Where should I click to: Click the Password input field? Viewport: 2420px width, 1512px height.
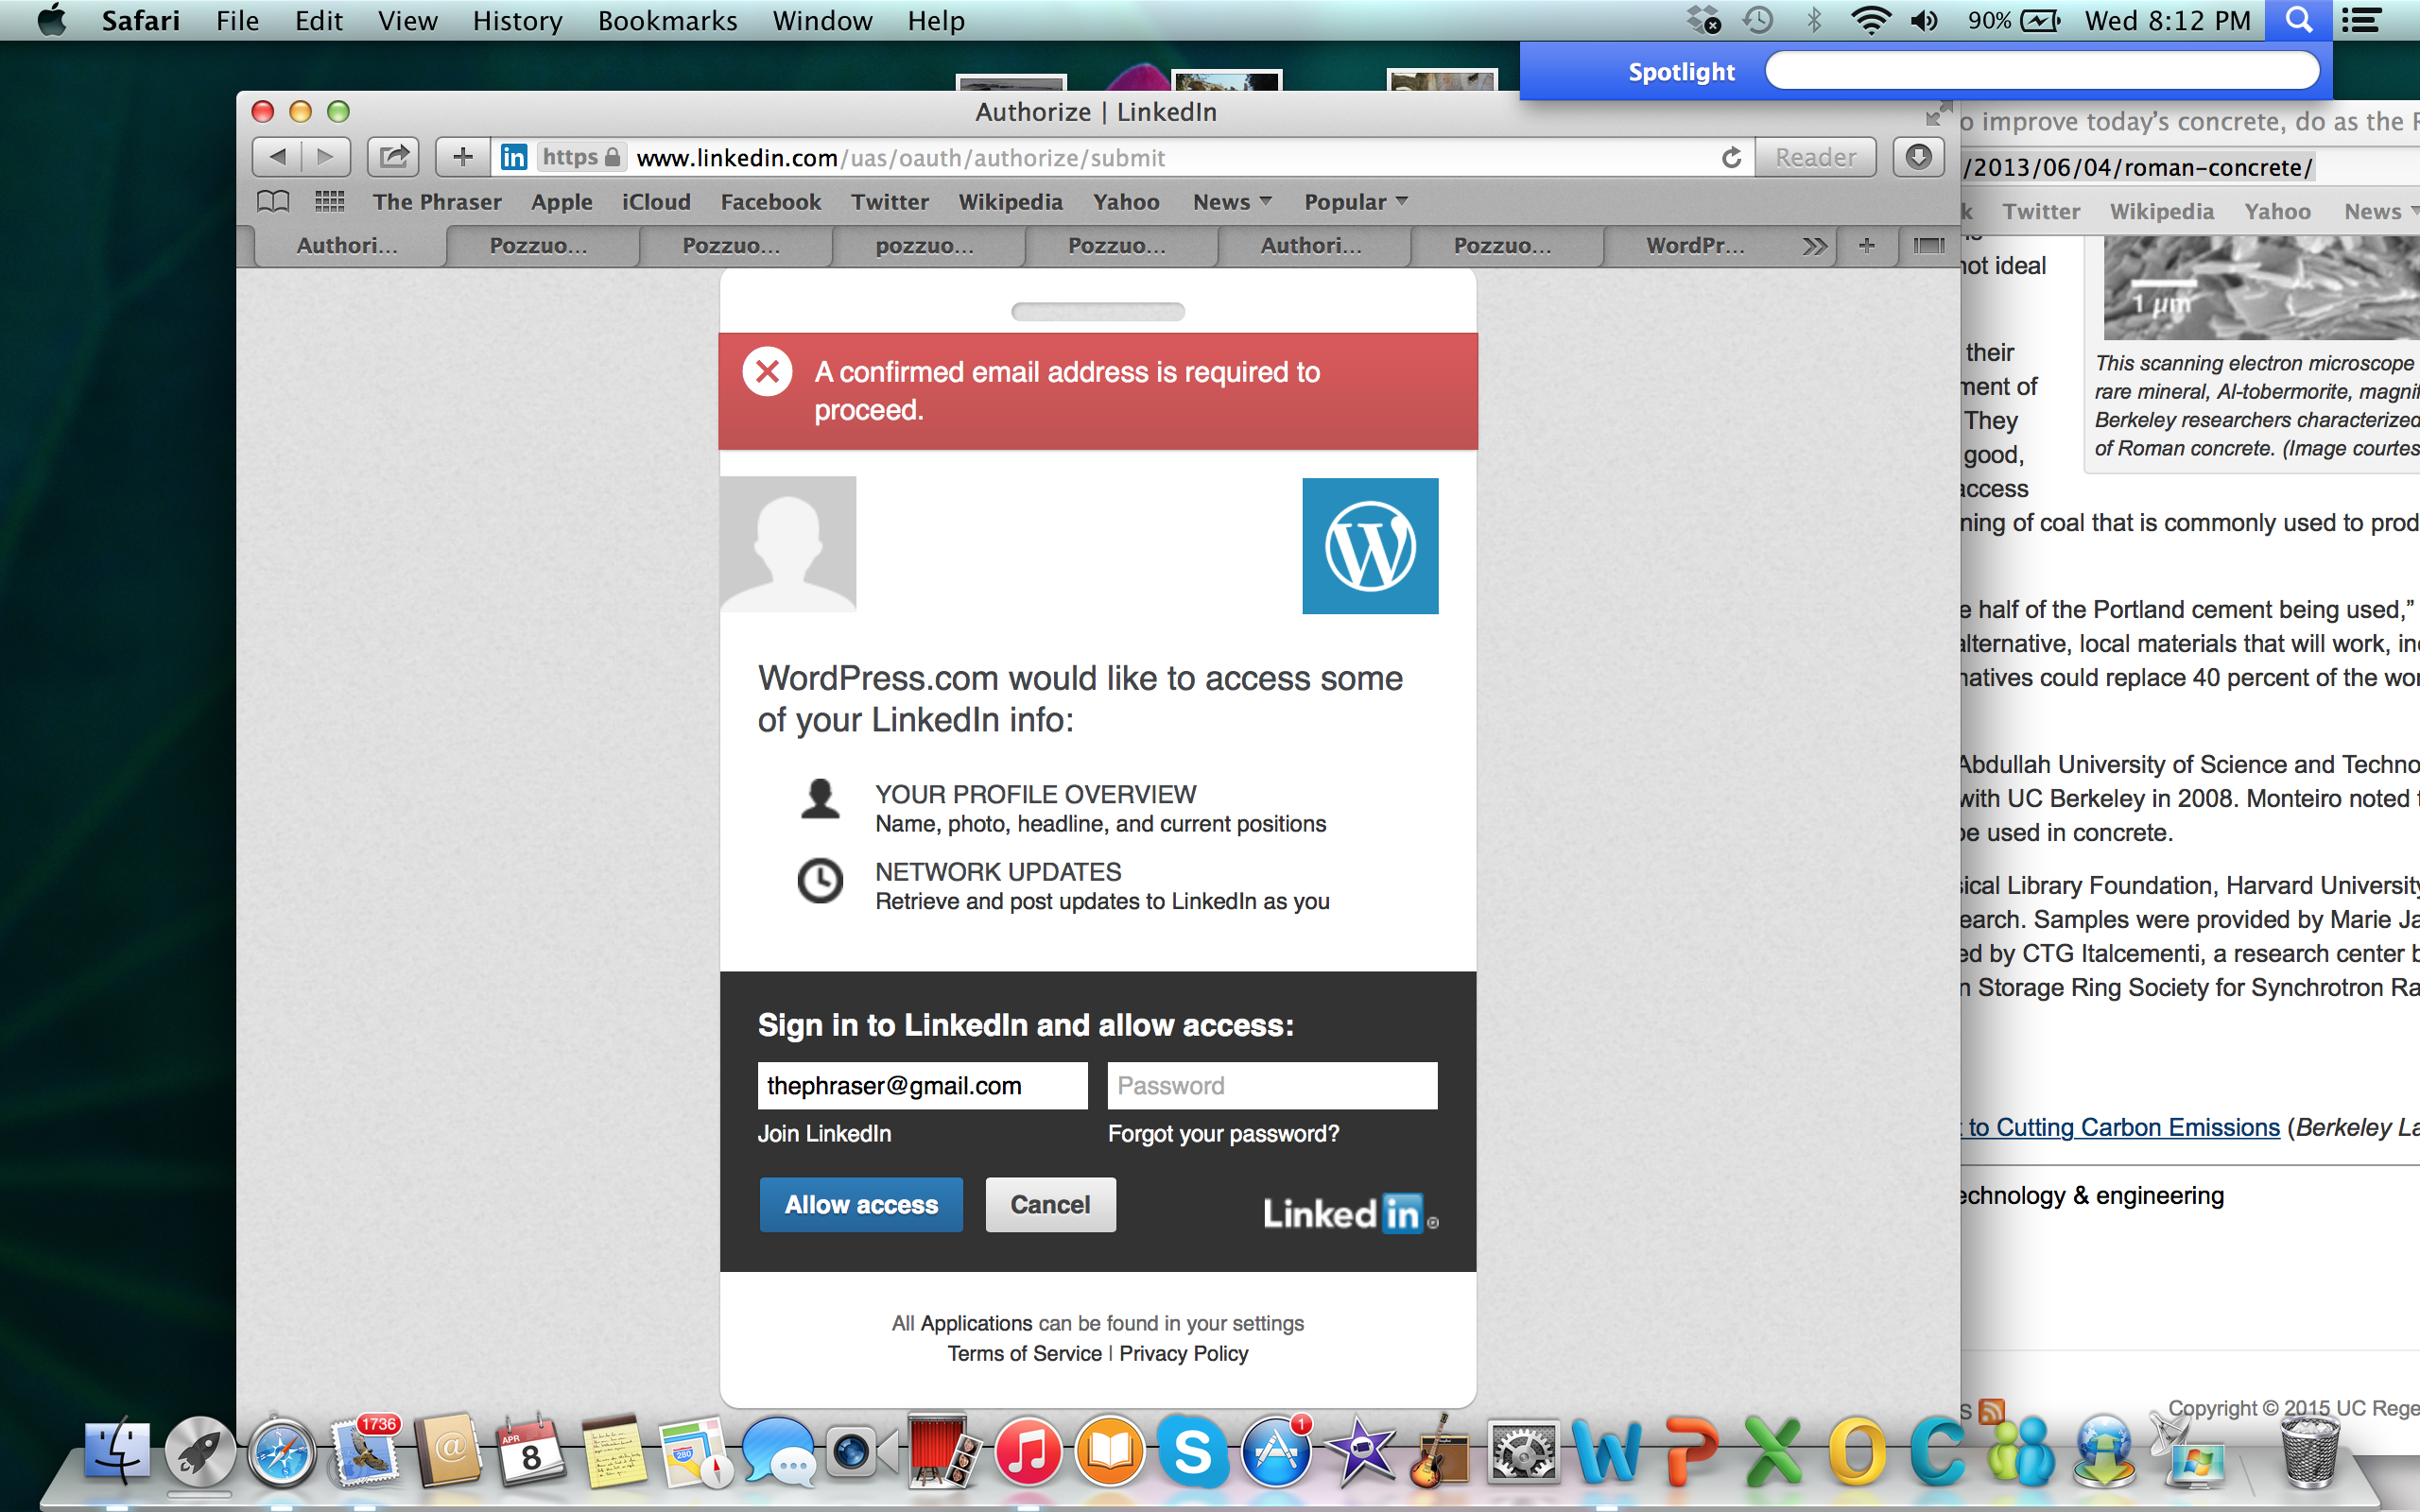point(1272,1086)
